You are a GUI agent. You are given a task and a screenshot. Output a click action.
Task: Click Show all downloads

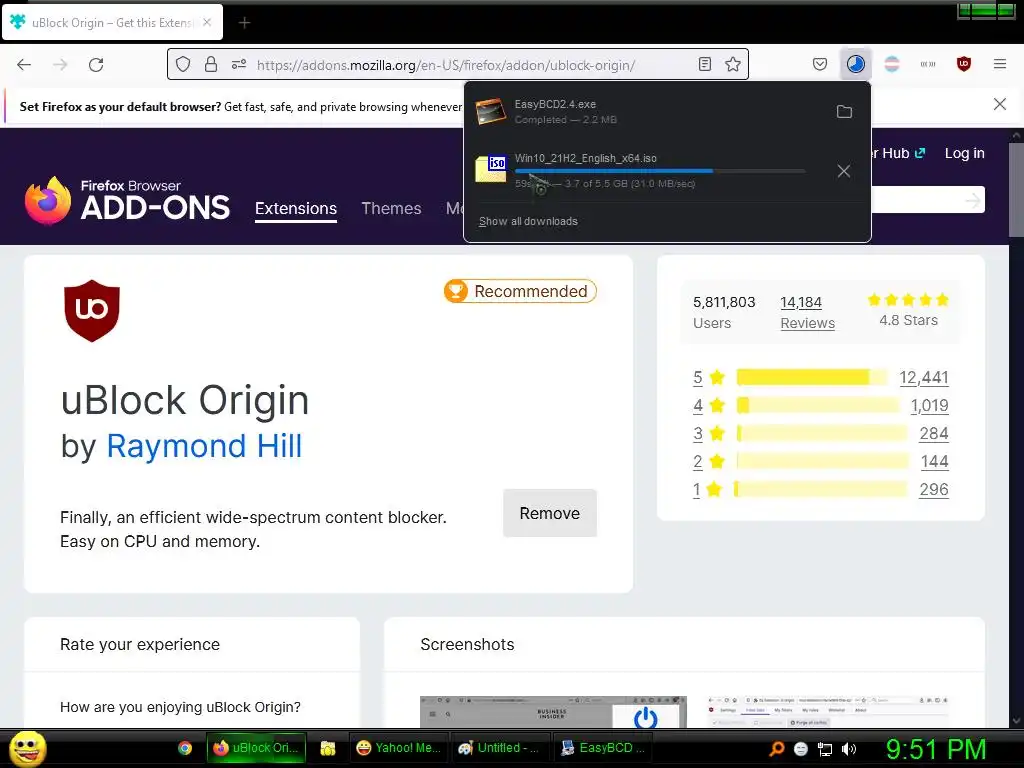tap(528, 221)
